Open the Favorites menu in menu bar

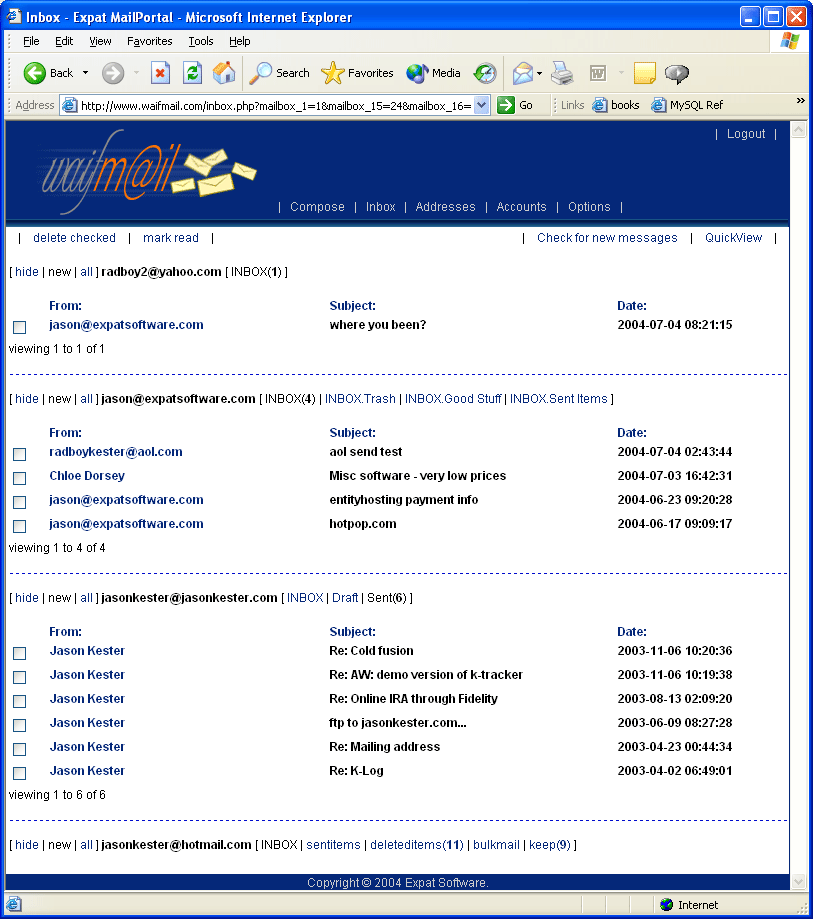click(149, 41)
